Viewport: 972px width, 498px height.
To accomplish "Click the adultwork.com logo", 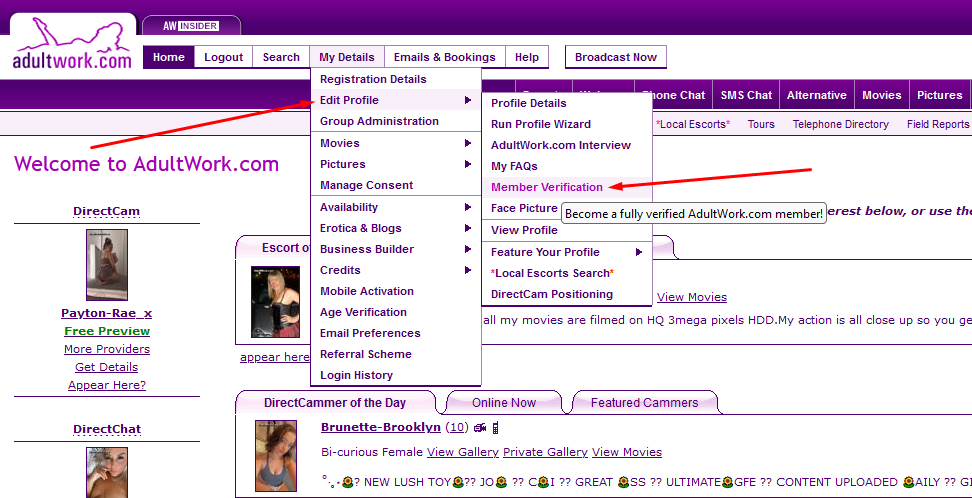I will click(x=73, y=43).
